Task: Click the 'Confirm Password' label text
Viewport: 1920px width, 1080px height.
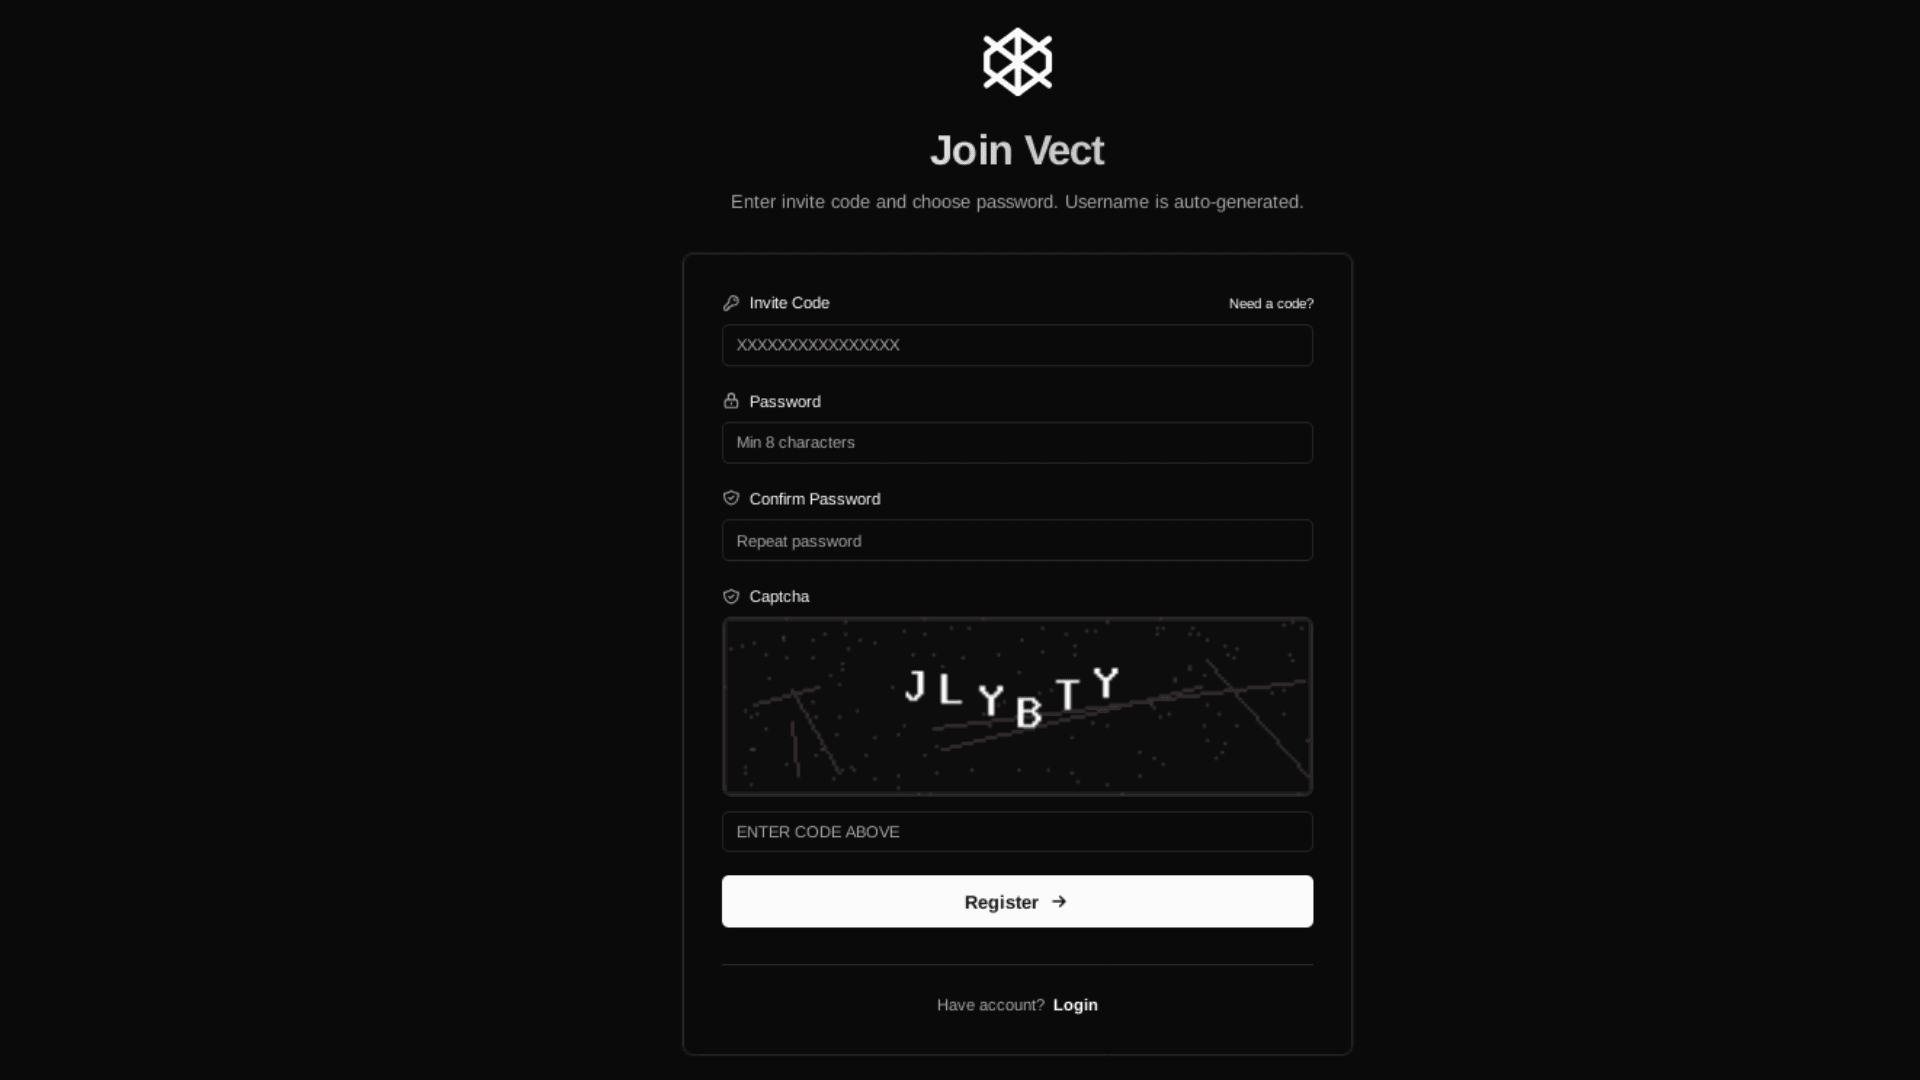Action: click(815, 499)
